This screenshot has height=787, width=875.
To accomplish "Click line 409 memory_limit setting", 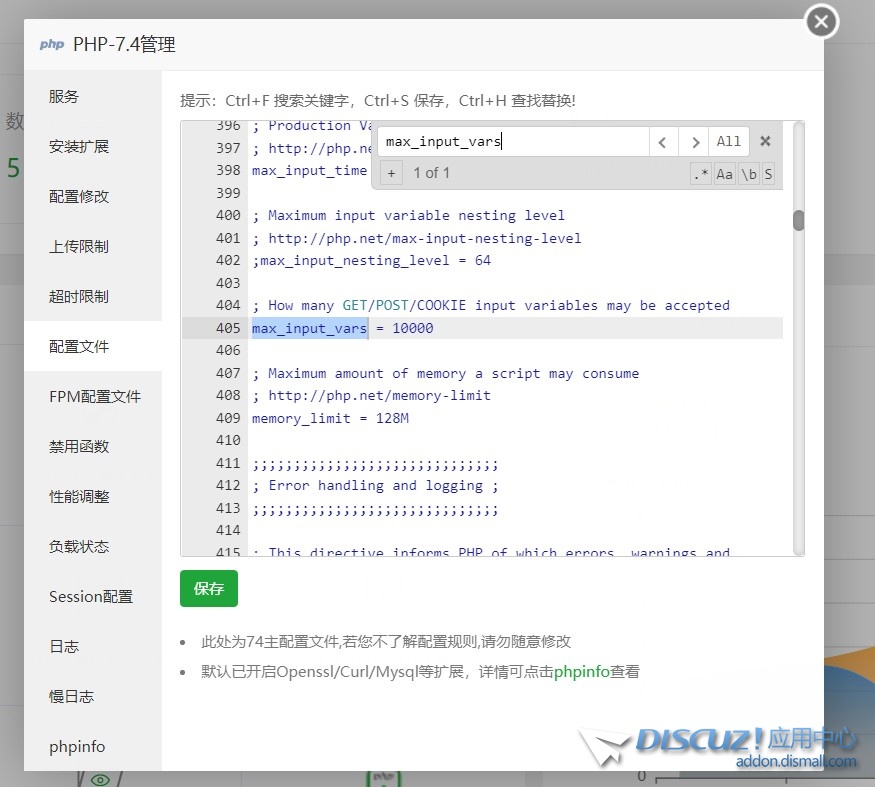I will (x=330, y=418).
